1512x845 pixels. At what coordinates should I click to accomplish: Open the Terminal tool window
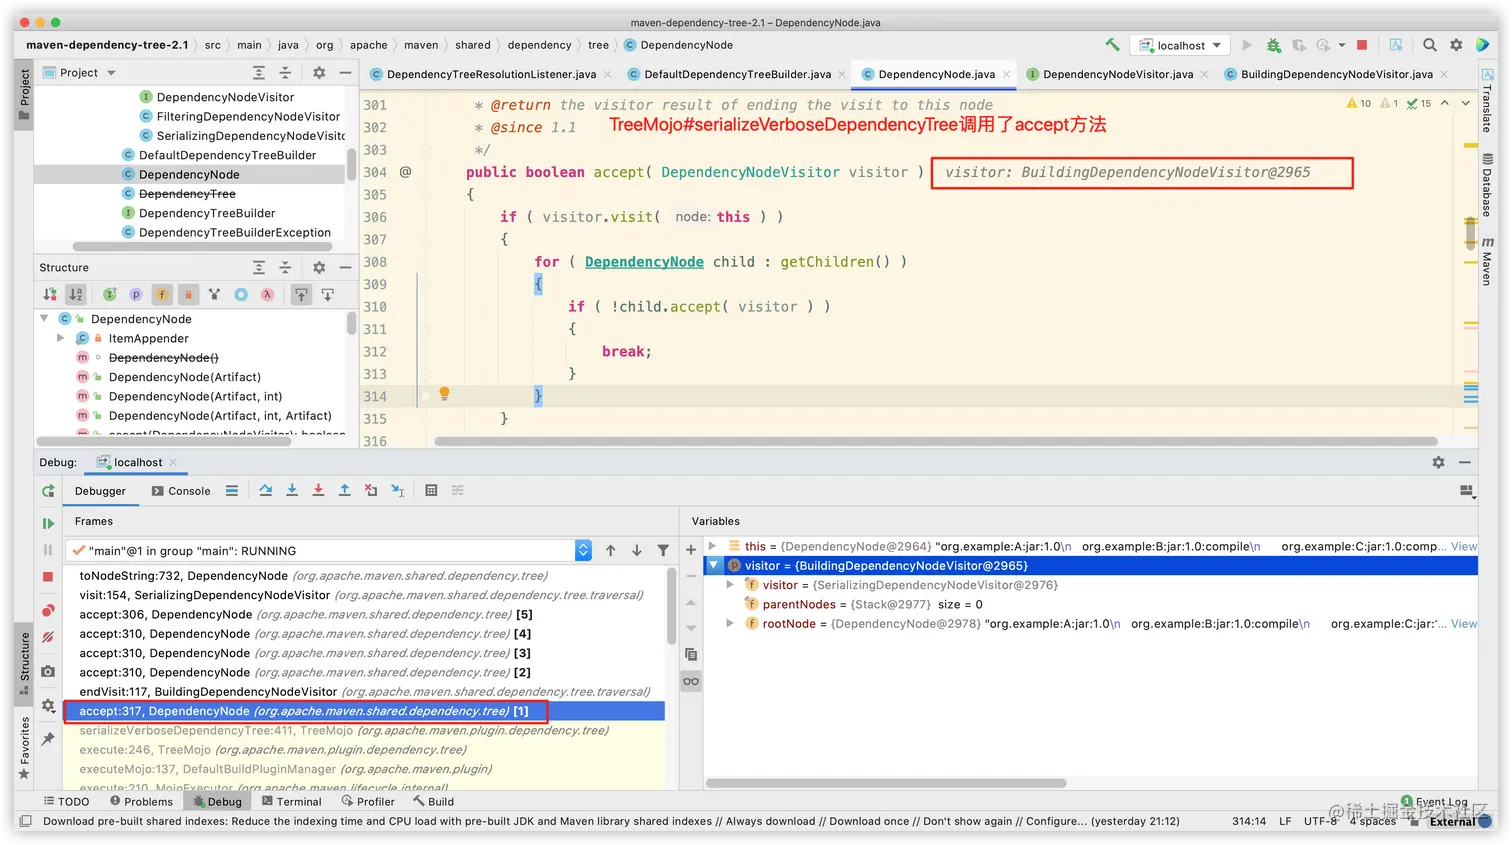coord(291,801)
